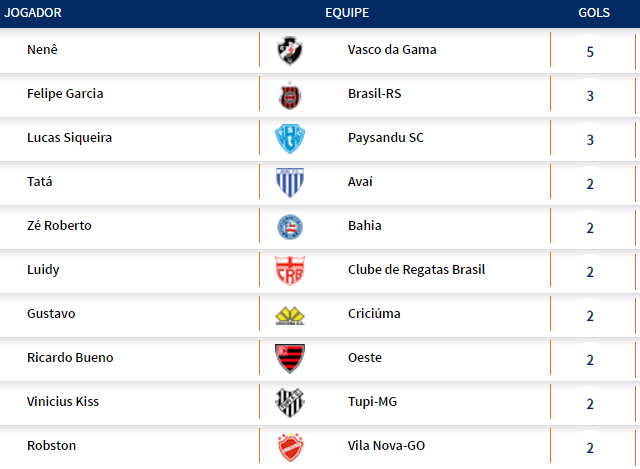This screenshot has width=640, height=469.
Task: Select the Paysandu SC club badge
Action: coord(290,138)
